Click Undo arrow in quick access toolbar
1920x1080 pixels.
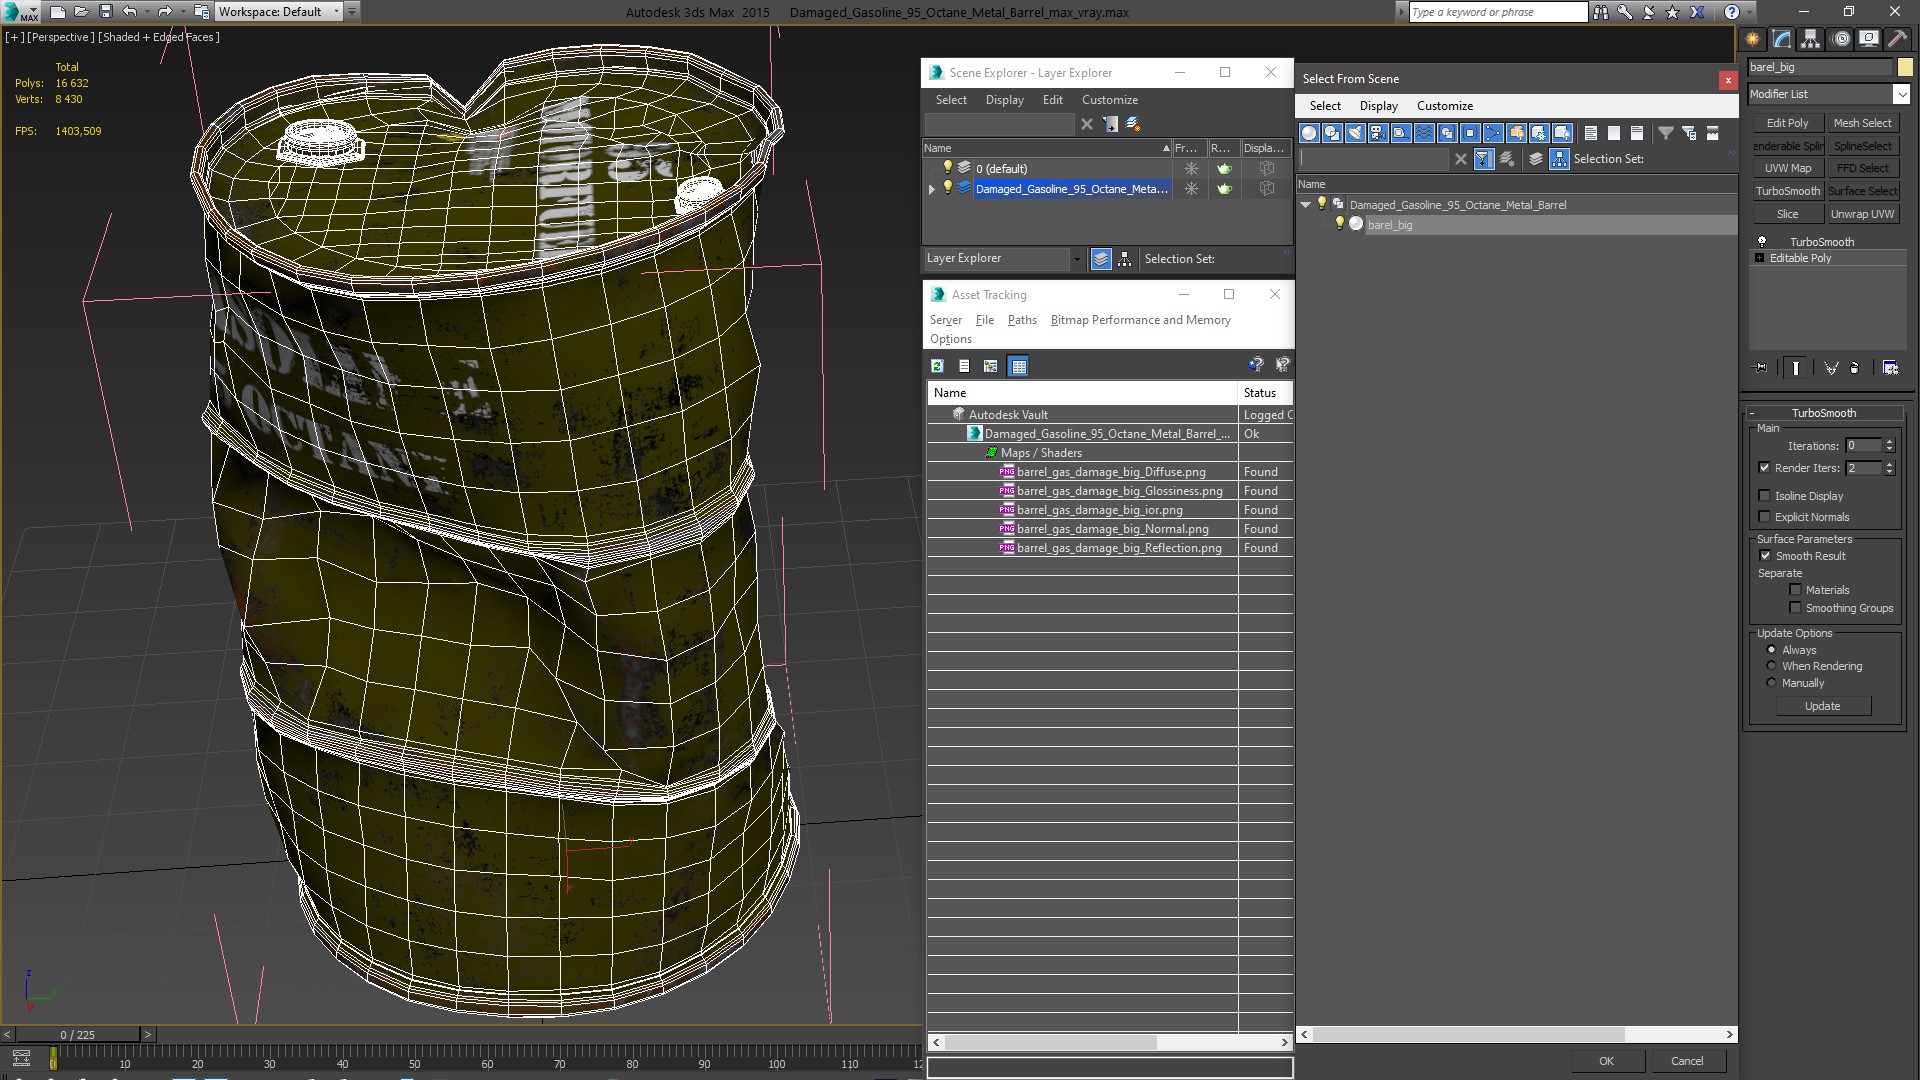129,12
